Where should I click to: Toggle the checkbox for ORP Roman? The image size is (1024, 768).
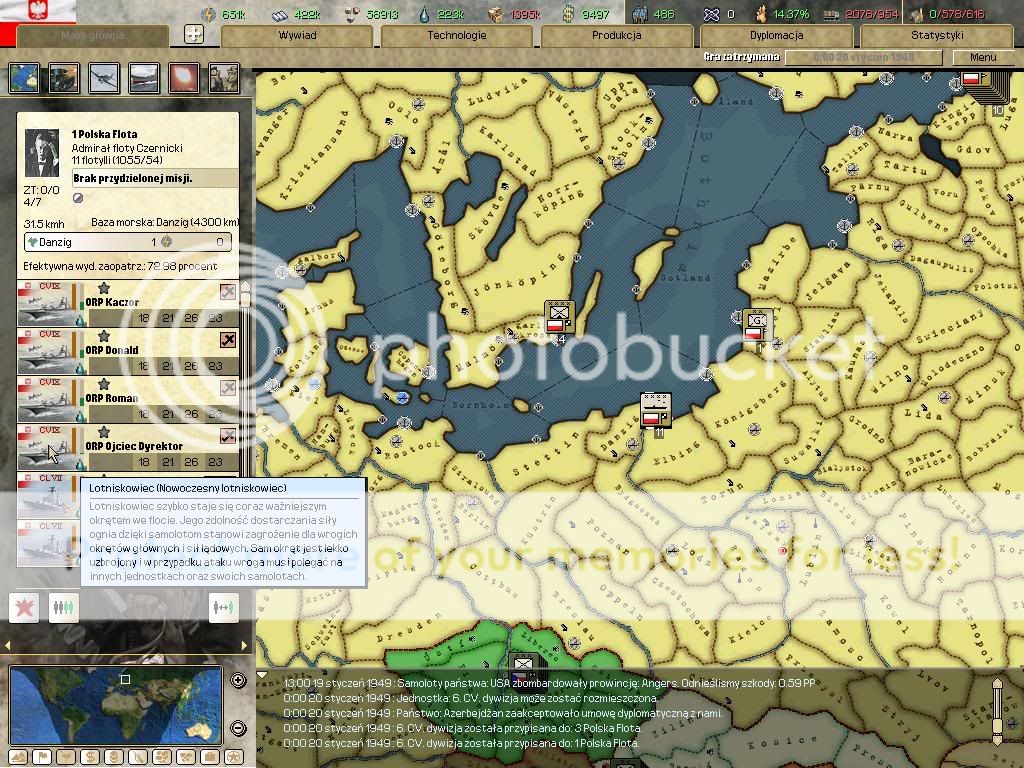click(x=228, y=388)
